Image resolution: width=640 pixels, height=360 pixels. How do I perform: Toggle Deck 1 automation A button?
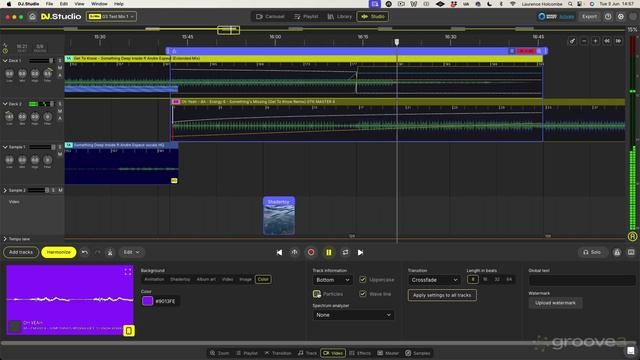coord(60,75)
